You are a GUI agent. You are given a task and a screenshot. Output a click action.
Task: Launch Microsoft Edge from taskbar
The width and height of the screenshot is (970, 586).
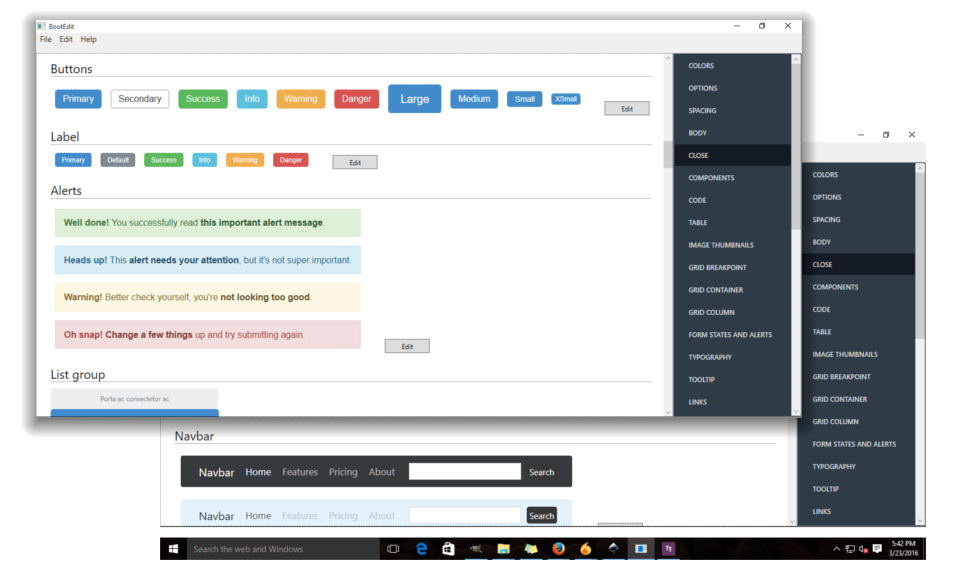421,549
